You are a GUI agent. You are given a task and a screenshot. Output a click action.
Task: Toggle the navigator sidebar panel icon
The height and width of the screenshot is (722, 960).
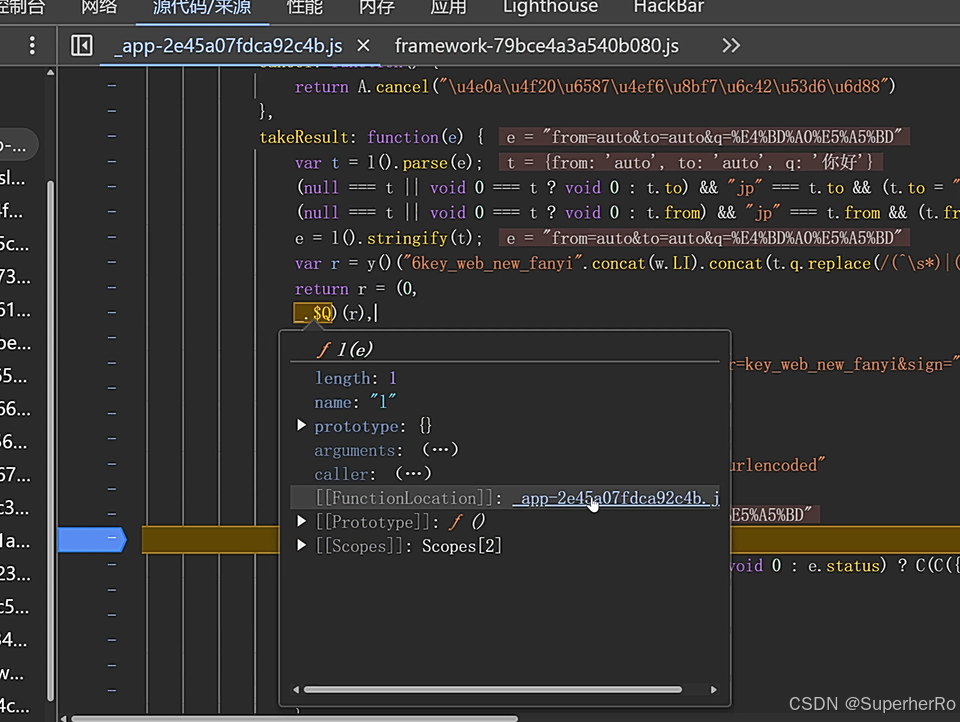point(81,45)
